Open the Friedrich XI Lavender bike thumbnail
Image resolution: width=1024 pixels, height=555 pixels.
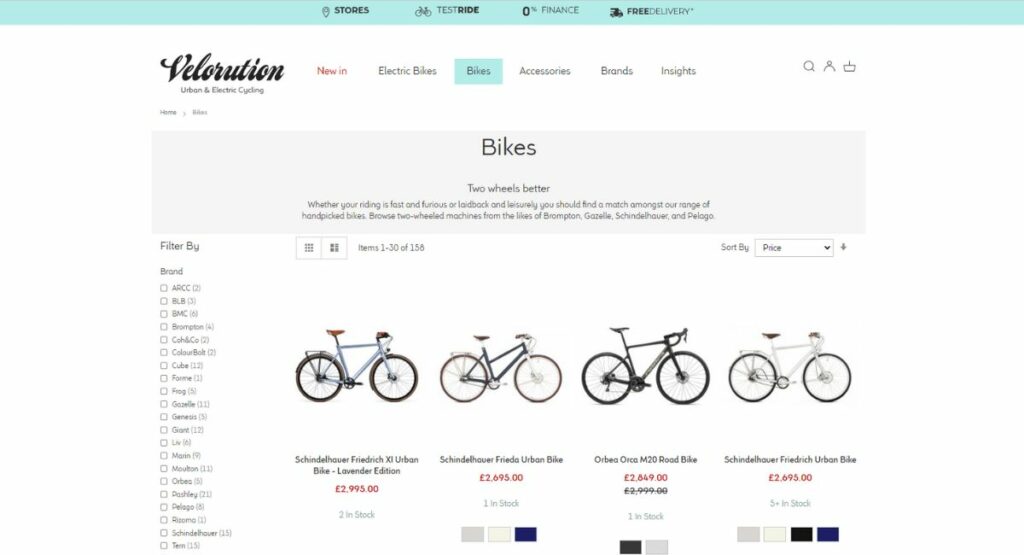coord(357,366)
